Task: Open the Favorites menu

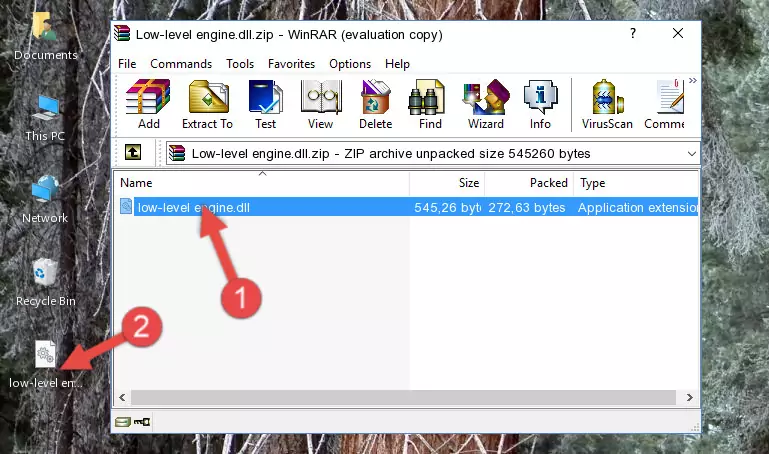Action: 291,64
